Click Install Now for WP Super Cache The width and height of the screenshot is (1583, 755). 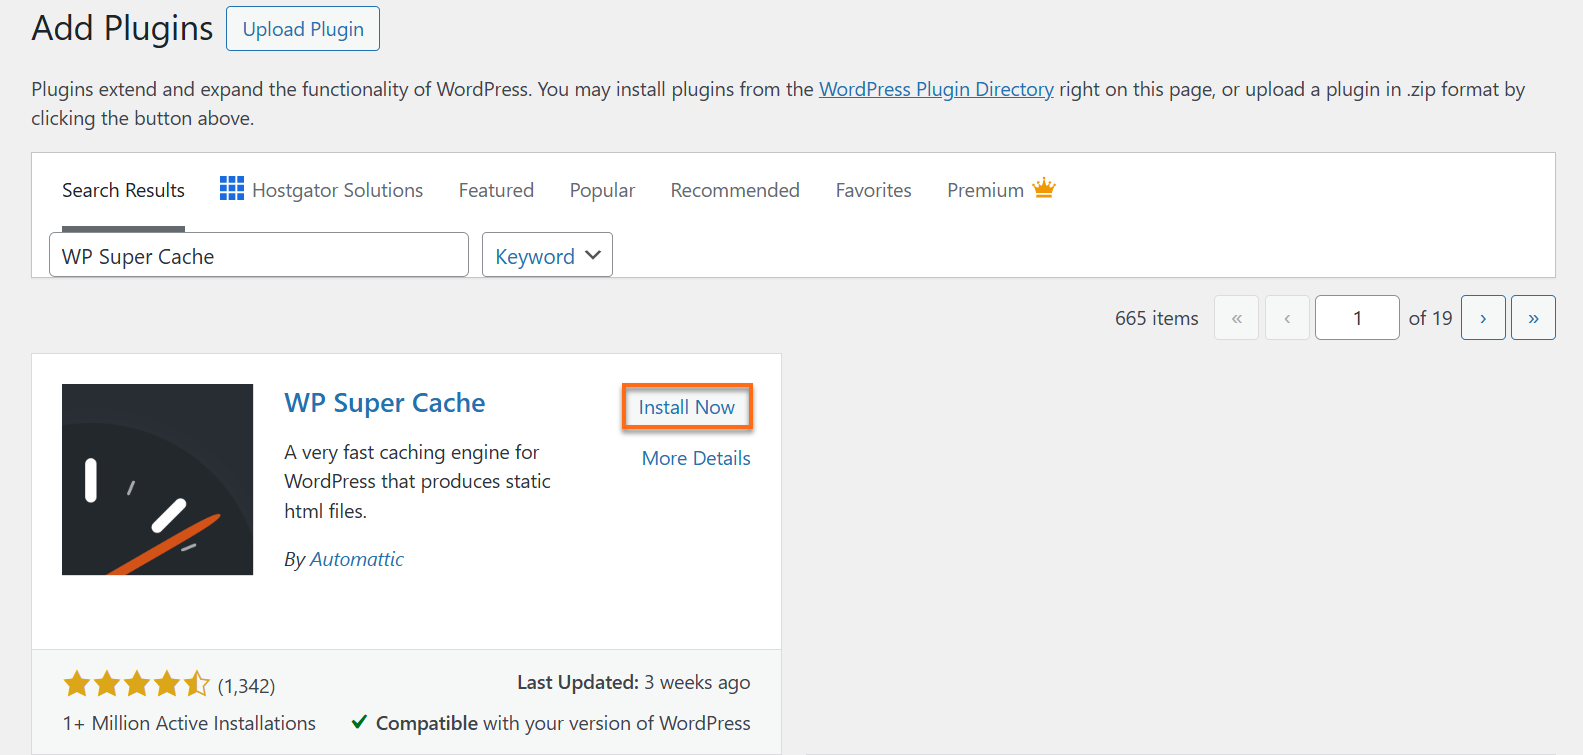687,407
